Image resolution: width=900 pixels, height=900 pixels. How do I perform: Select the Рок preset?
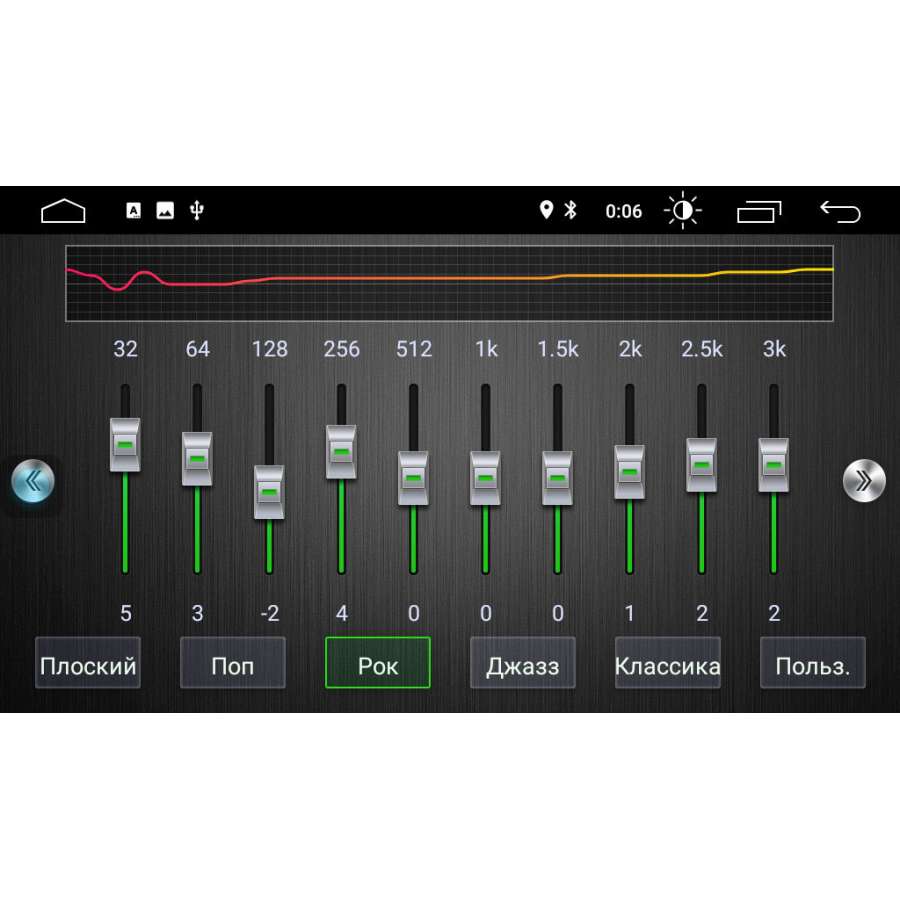point(378,662)
